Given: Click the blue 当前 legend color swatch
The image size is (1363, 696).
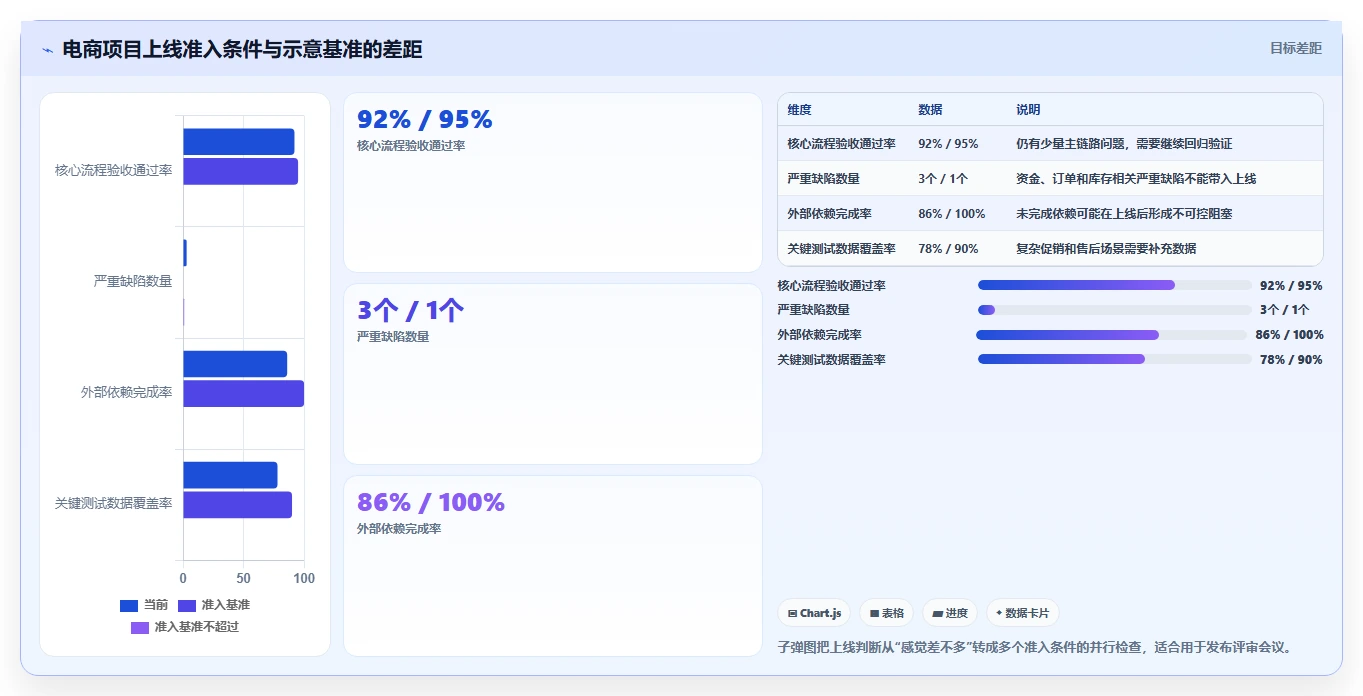Looking at the screenshot, I should (129, 605).
